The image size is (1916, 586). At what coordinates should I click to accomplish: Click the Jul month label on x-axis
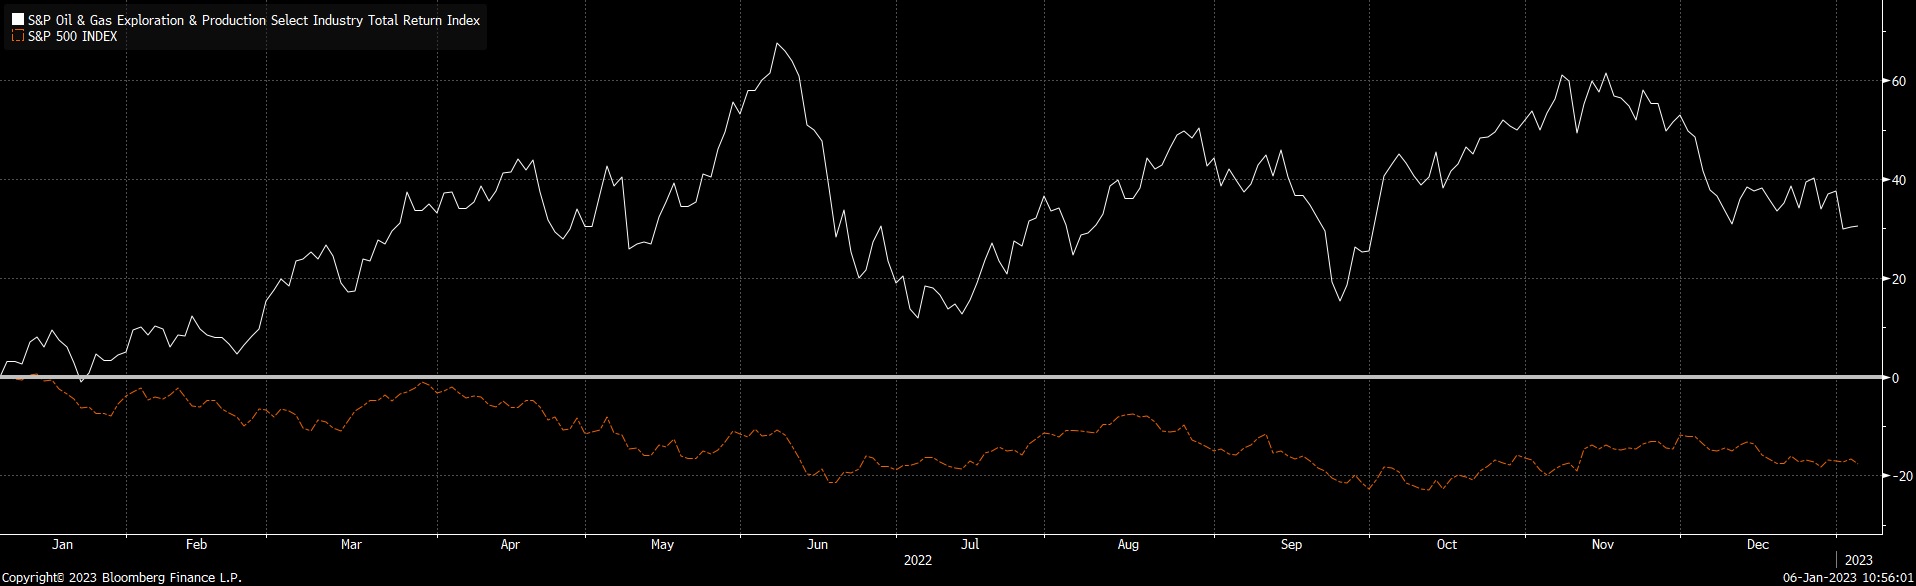[970, 545]
